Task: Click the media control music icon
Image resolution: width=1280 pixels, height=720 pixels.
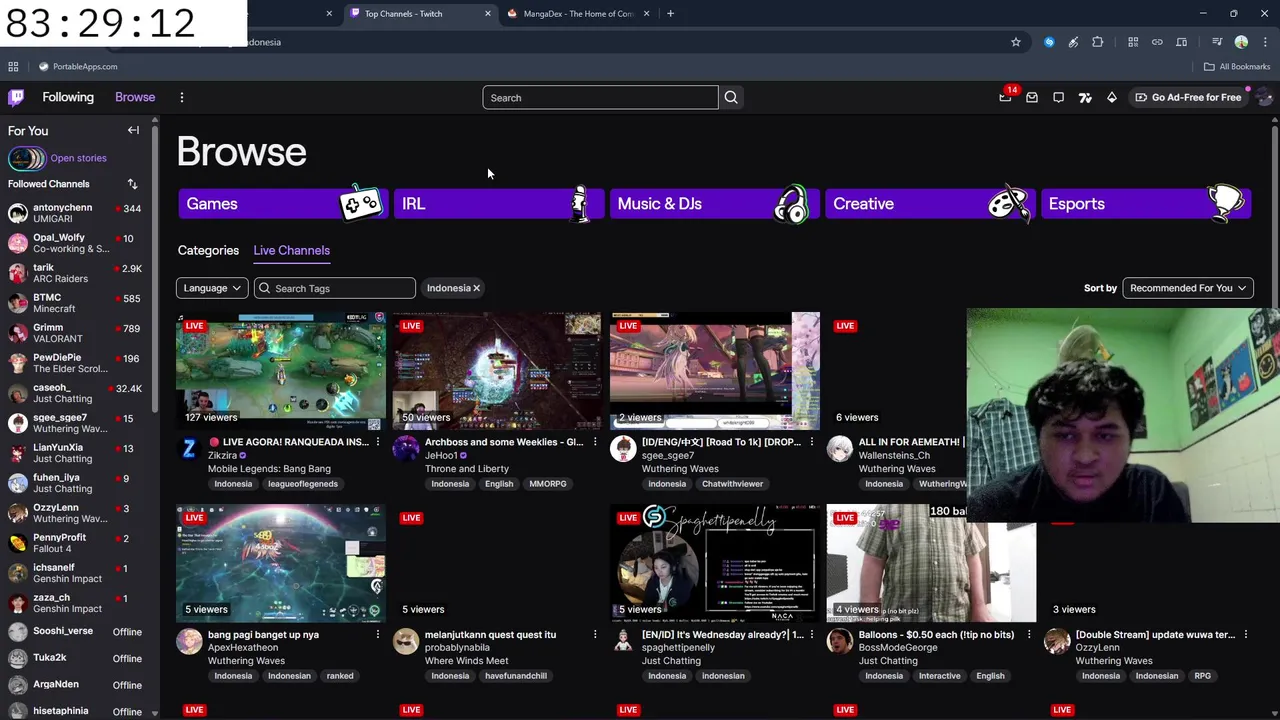Action: click(1217, 42)
